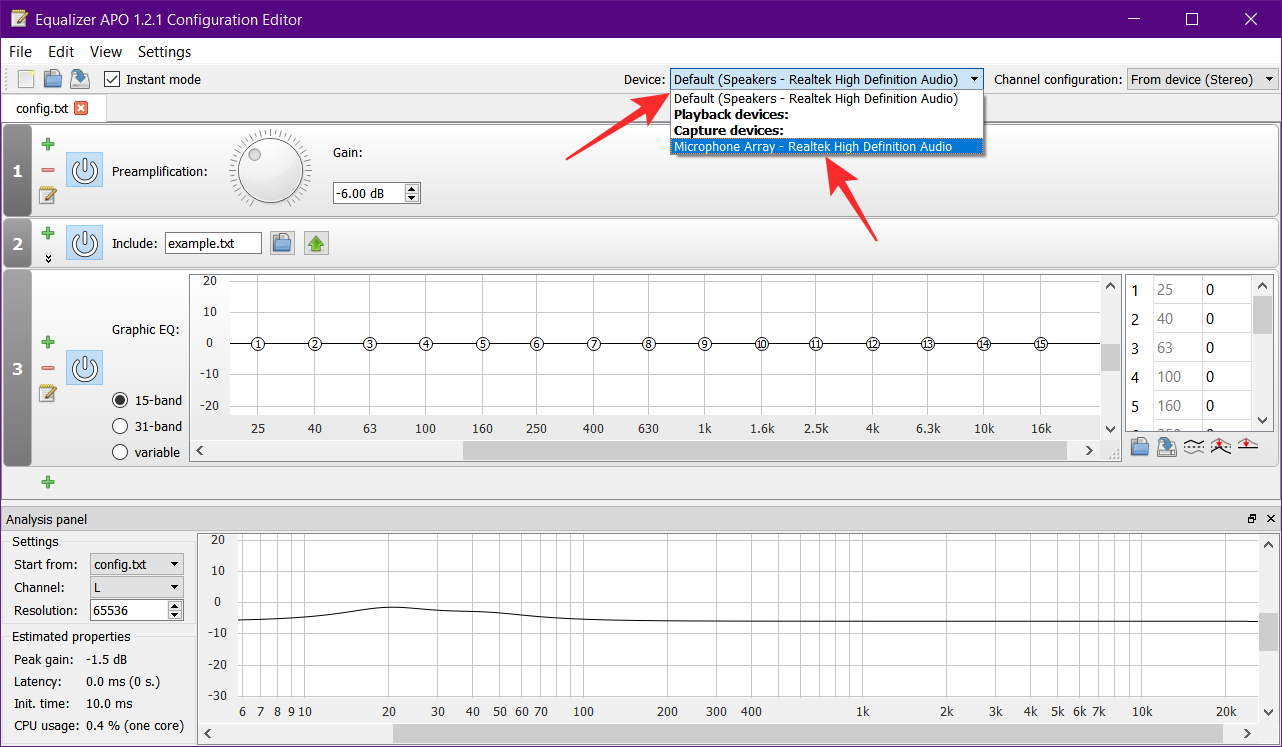1282x747 pixels.
Task: Click invert response icon below EQ table
Action: (1193, 447)
